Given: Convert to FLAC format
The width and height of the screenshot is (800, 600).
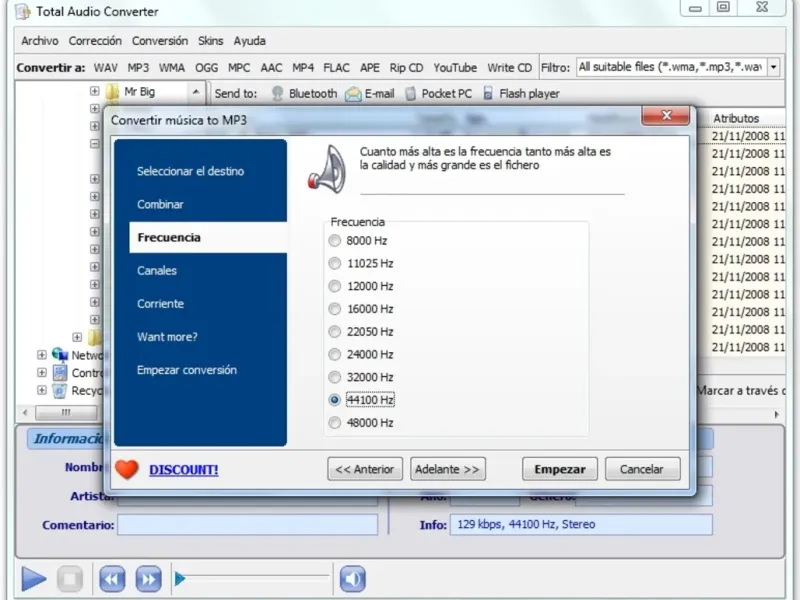Looking at the screenshot, I should pyautogui.click(x=336, y=67).
